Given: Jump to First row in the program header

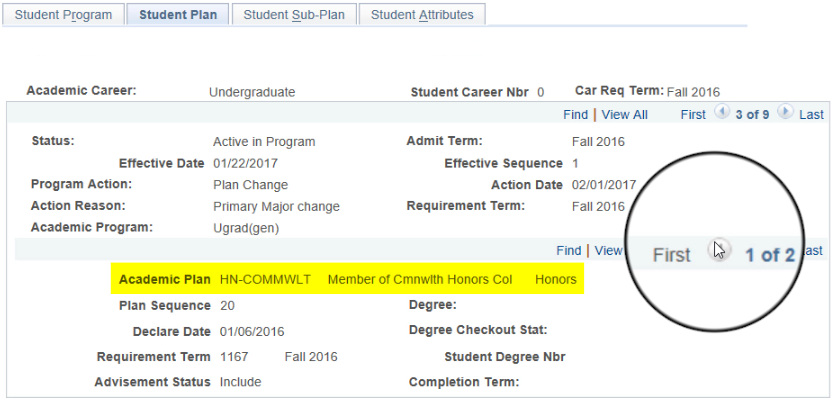Looking at the screenshot, I should (x=693, y=115).
